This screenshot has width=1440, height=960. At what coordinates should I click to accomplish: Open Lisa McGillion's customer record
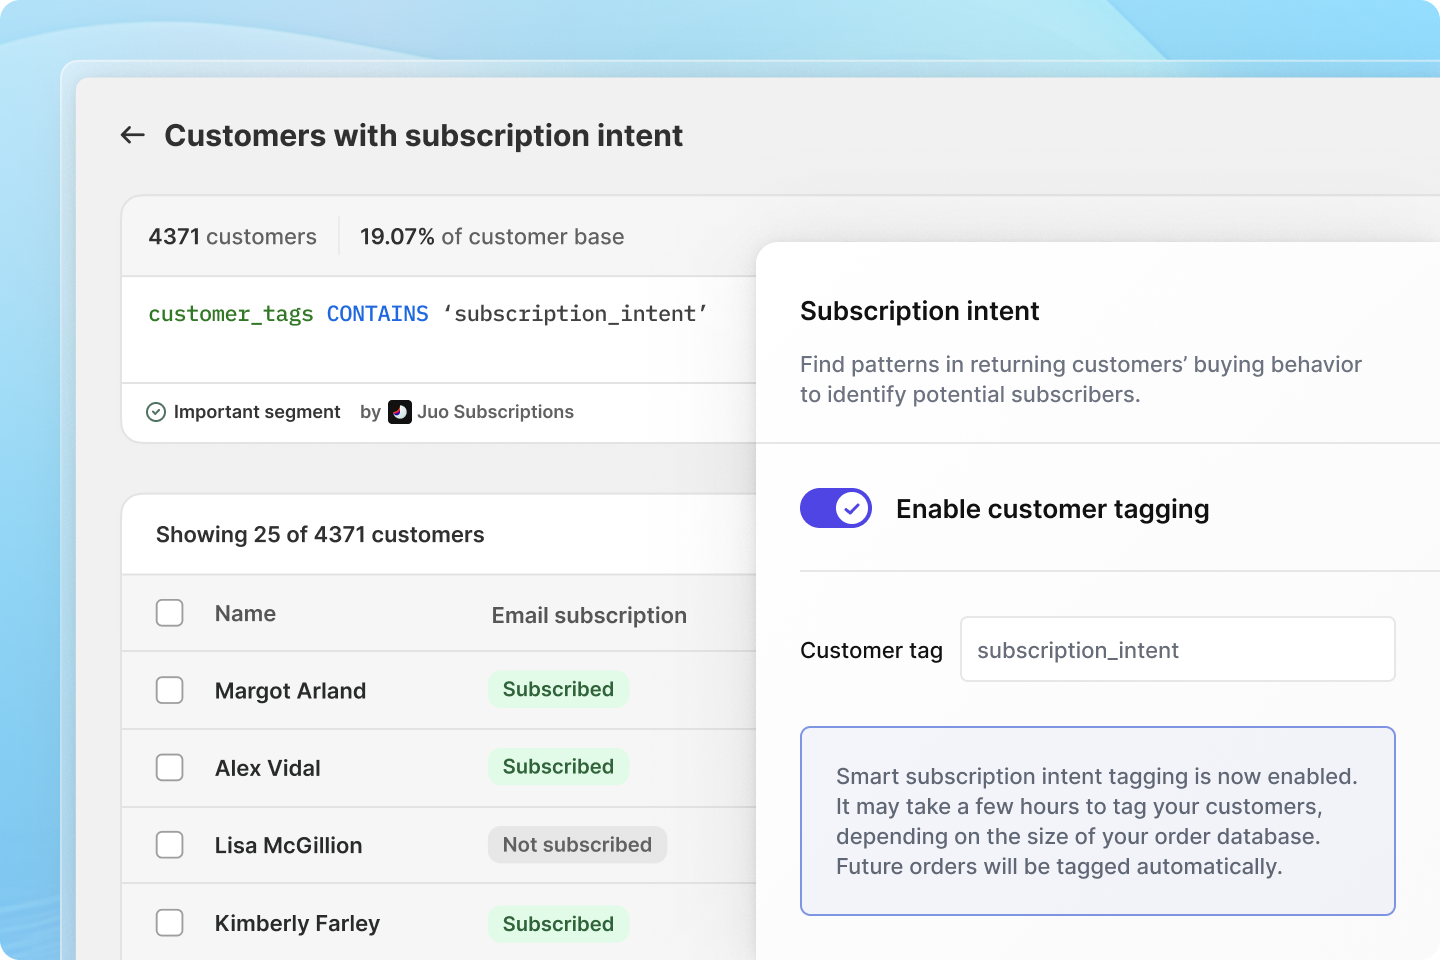point(288,845)
